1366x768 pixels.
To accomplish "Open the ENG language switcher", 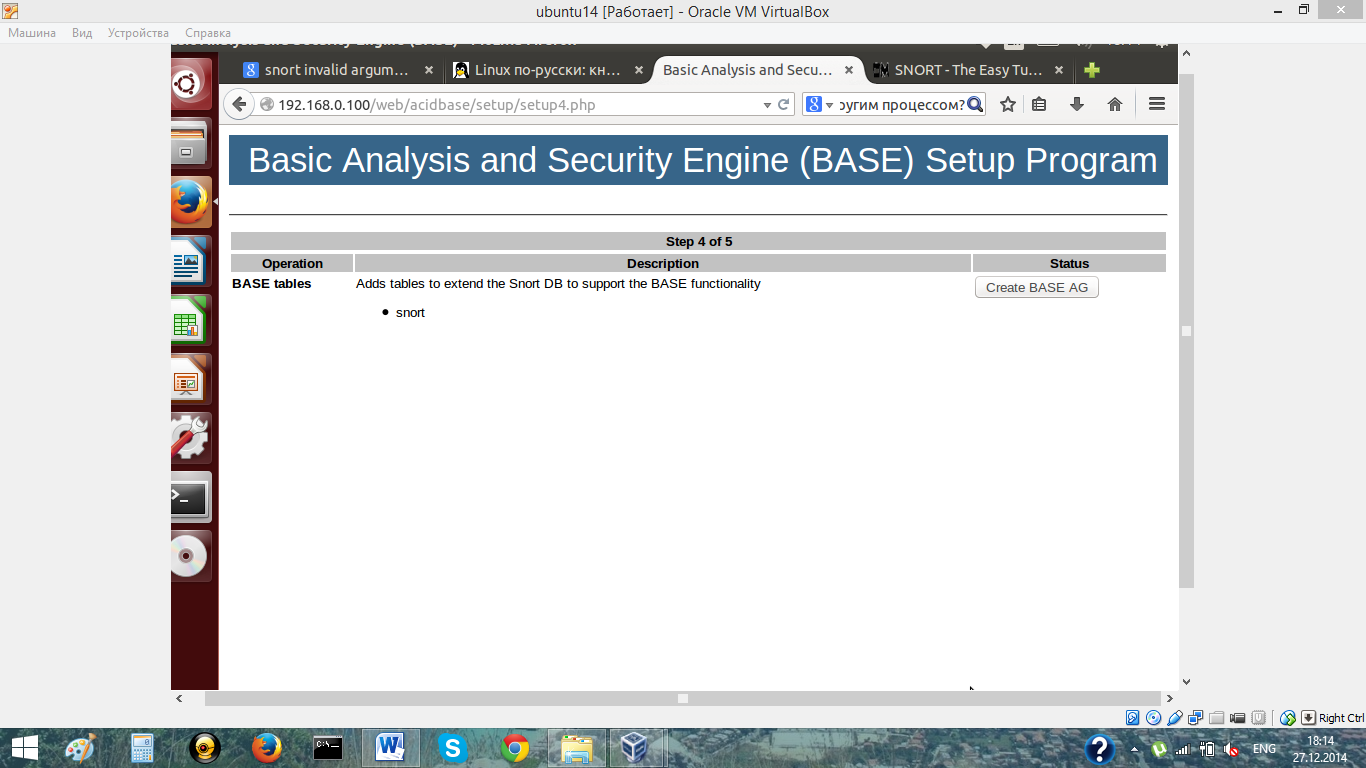I will (x=1264, y=749).
